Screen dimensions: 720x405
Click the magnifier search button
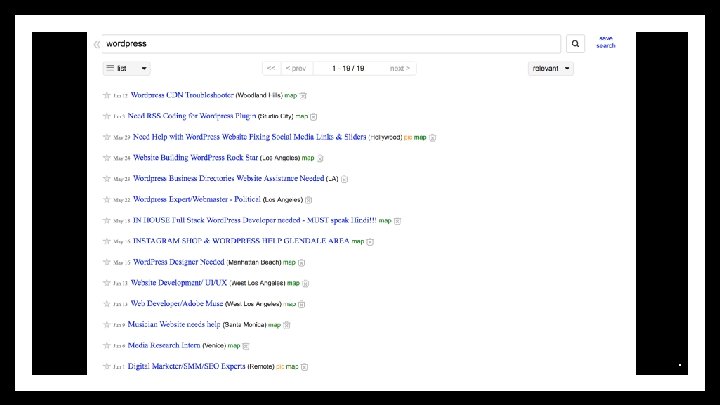click(x=575, y=44)
